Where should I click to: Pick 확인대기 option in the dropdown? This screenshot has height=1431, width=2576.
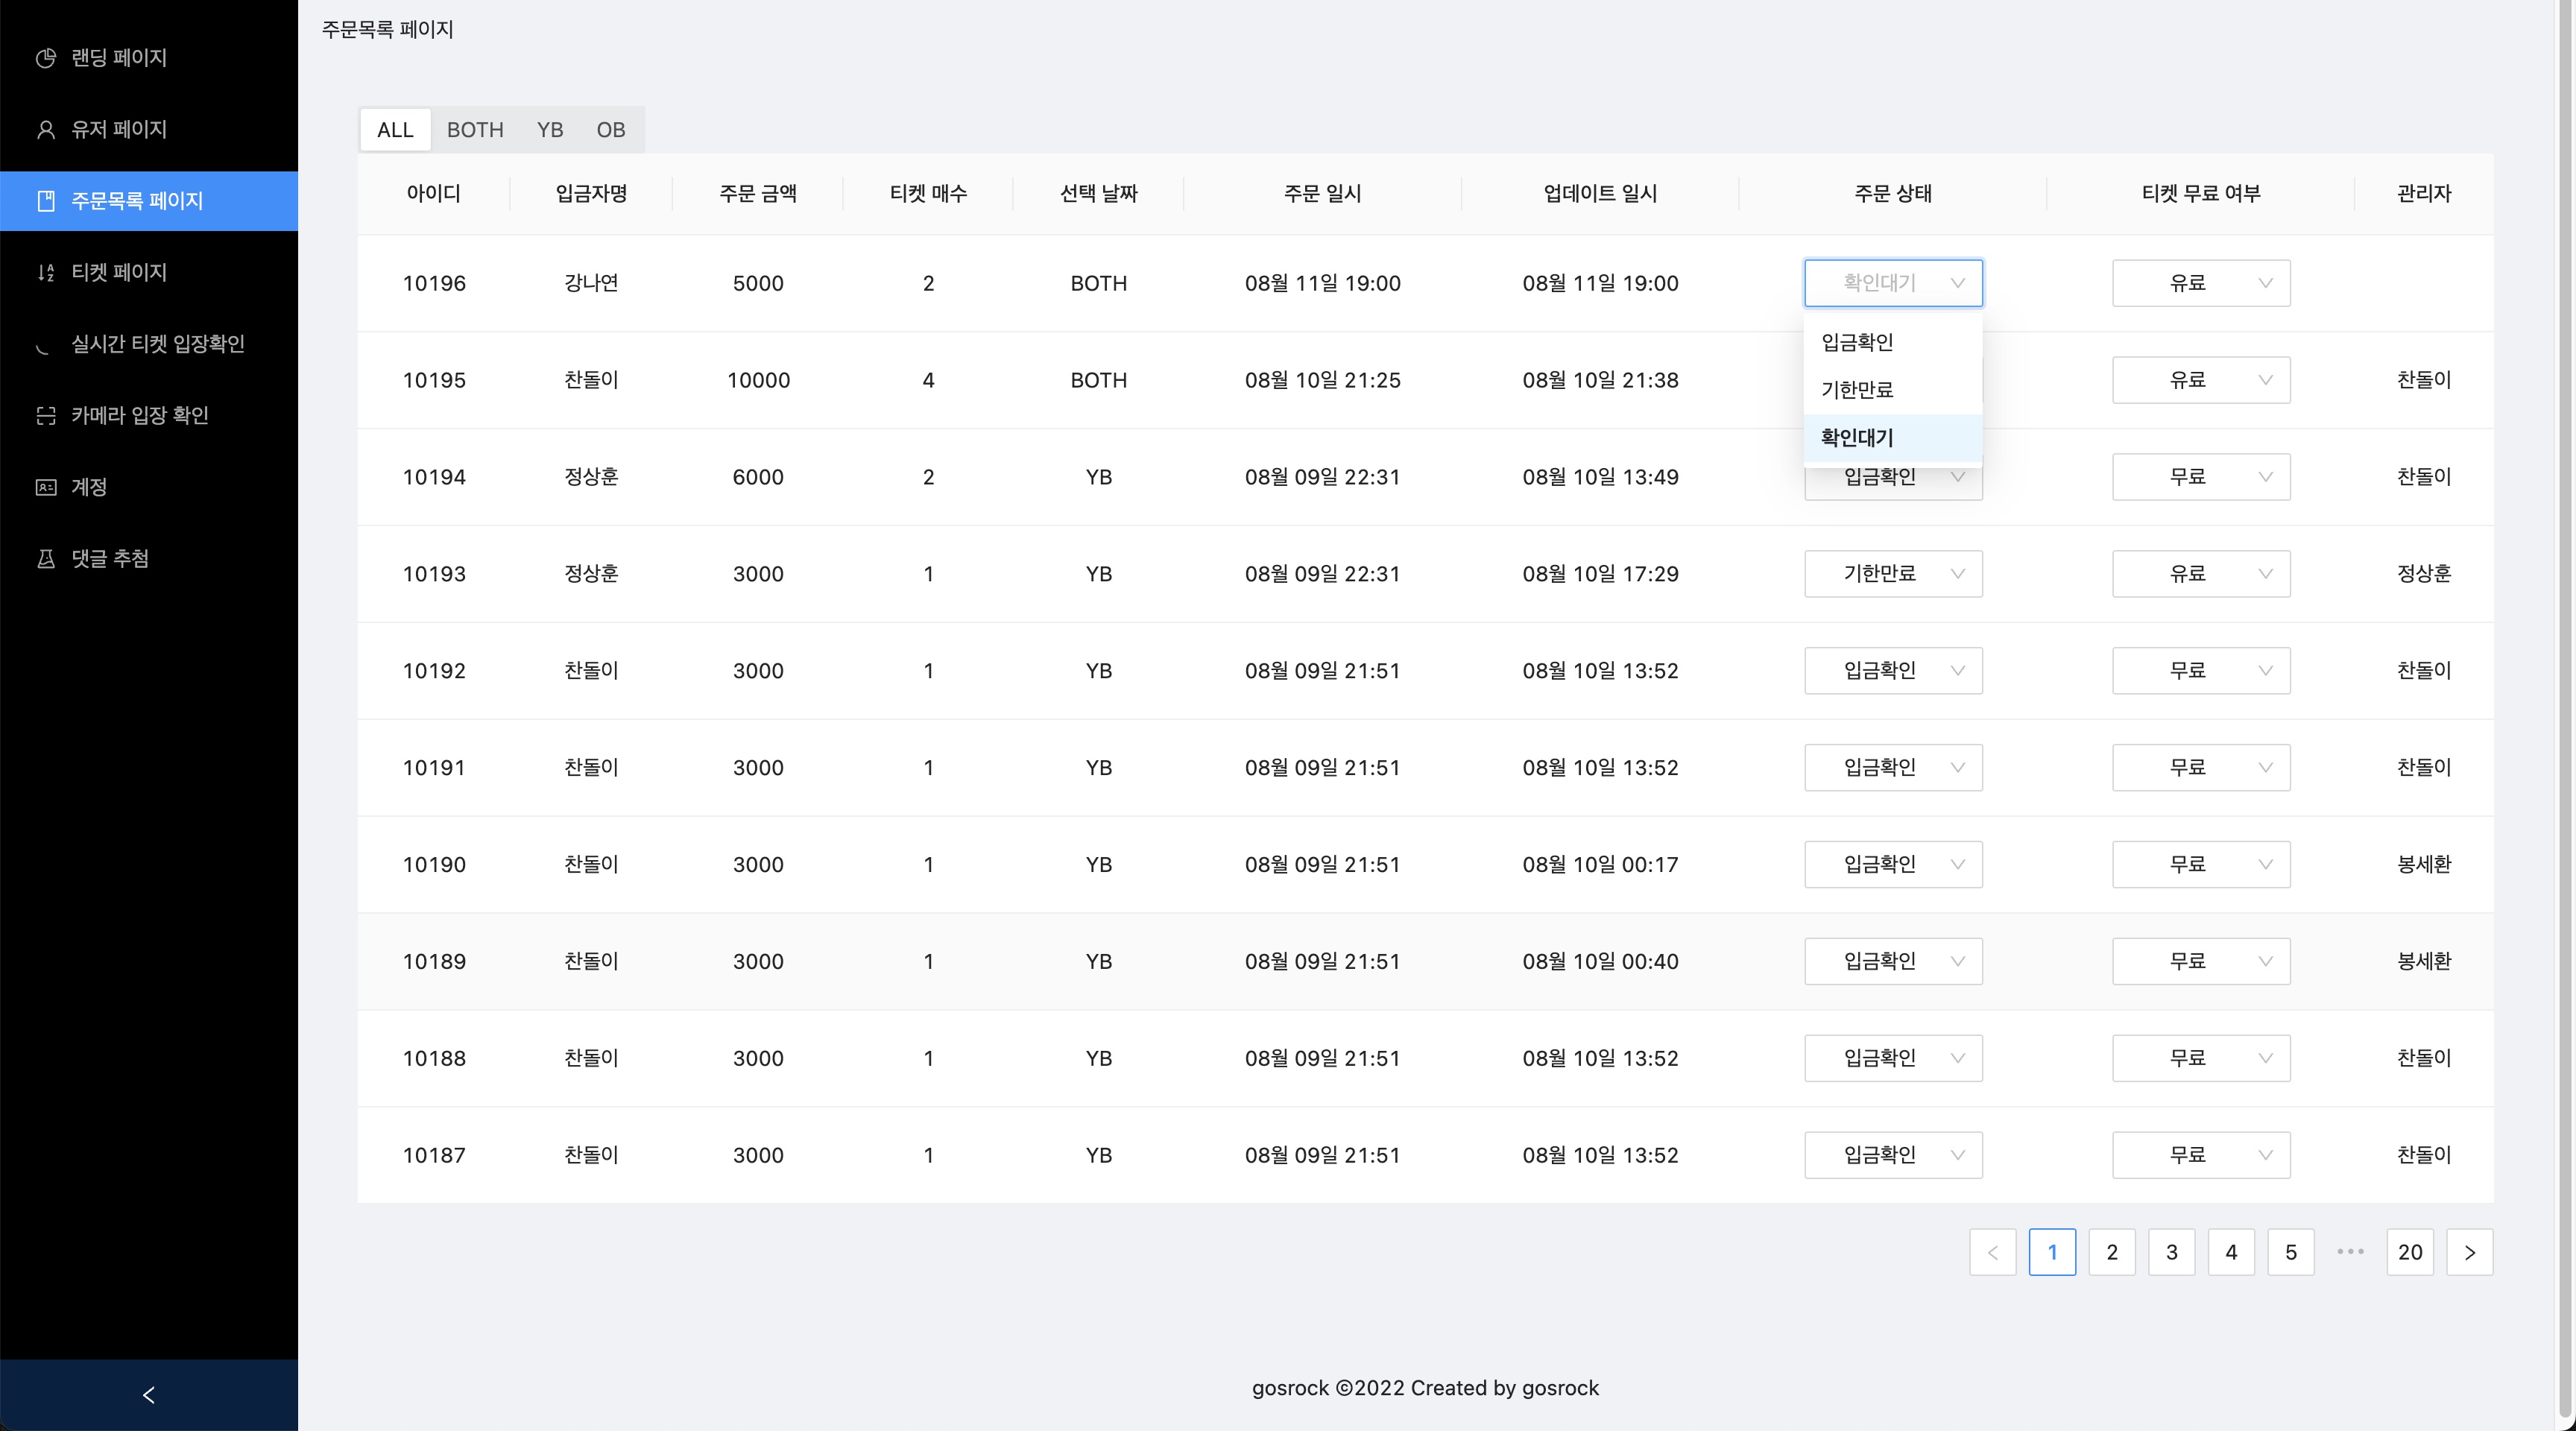(1857, 438)
